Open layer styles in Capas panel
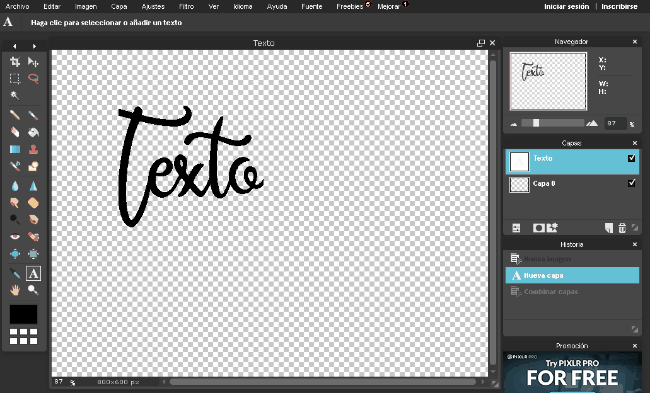This screenshot has height=393, width=650. (x=552, y=228)
